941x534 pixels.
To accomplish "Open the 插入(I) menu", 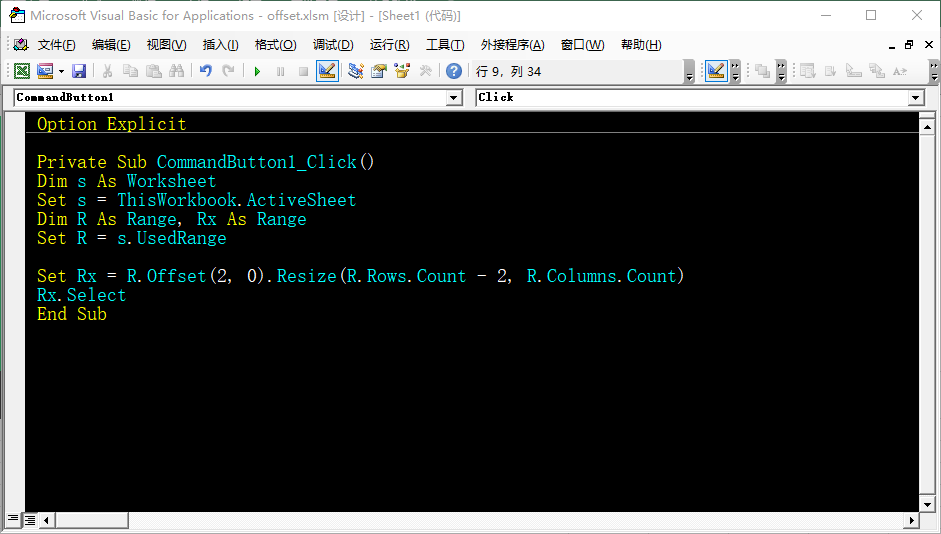I will pyautogui.click(x=220, y=45).
